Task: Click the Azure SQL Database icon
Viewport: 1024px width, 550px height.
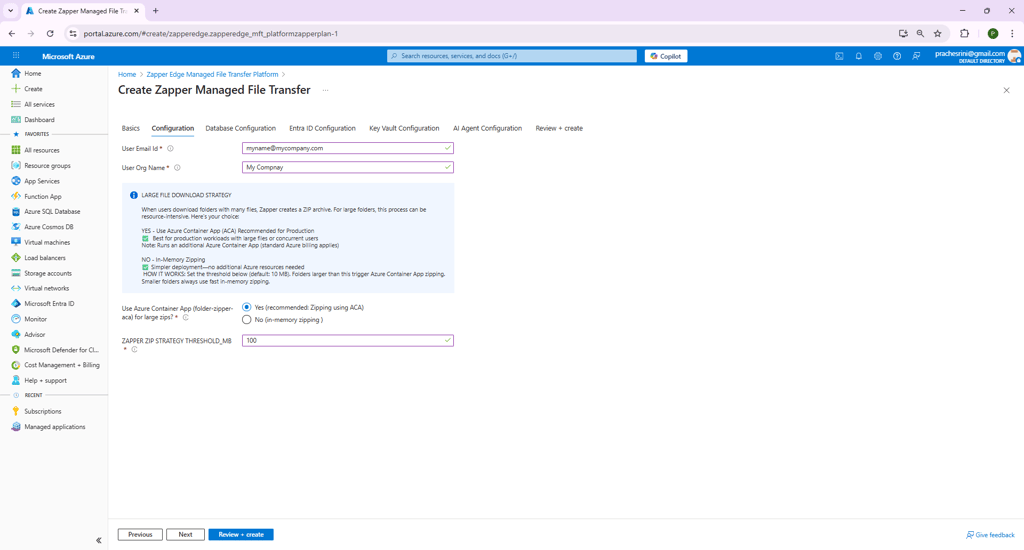Action: click(16, 212)
